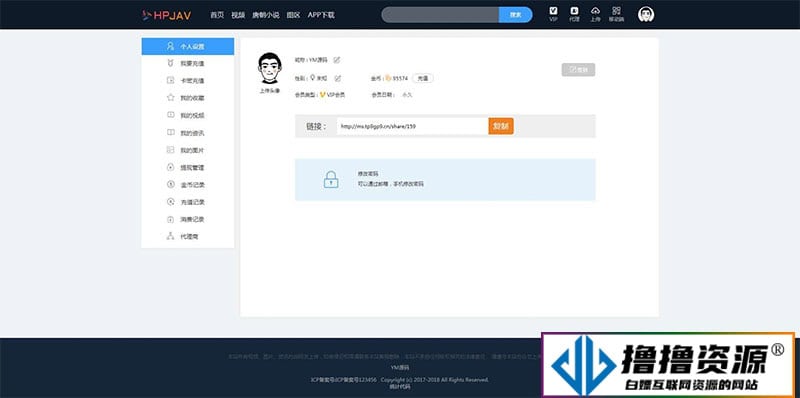Go to 首页 in top navigation
This screenshot has width=800, height=398.
tap(217, 15)
